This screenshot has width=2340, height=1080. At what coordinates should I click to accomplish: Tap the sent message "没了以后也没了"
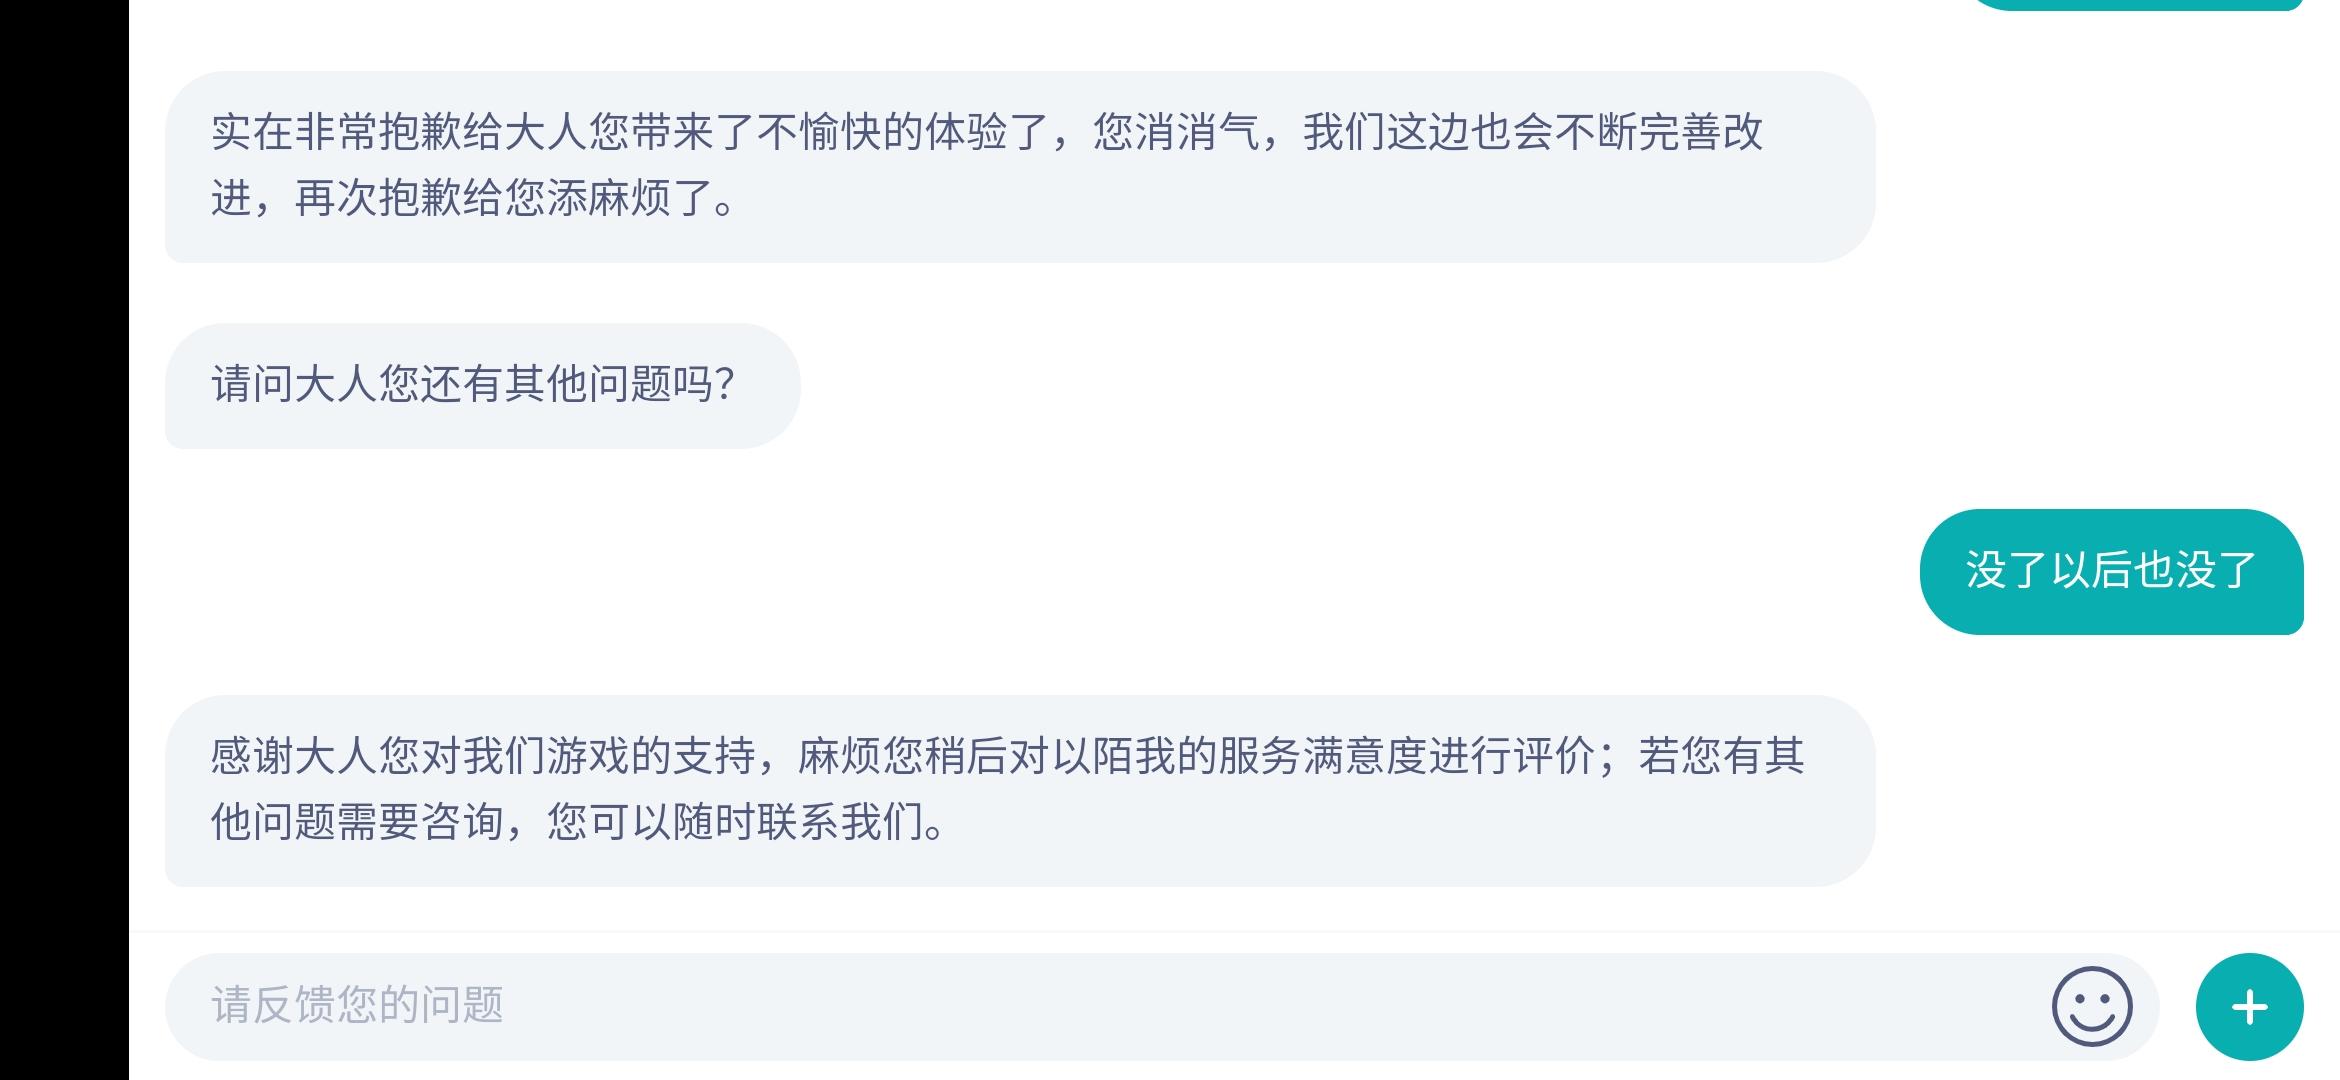coord(2111,571)
